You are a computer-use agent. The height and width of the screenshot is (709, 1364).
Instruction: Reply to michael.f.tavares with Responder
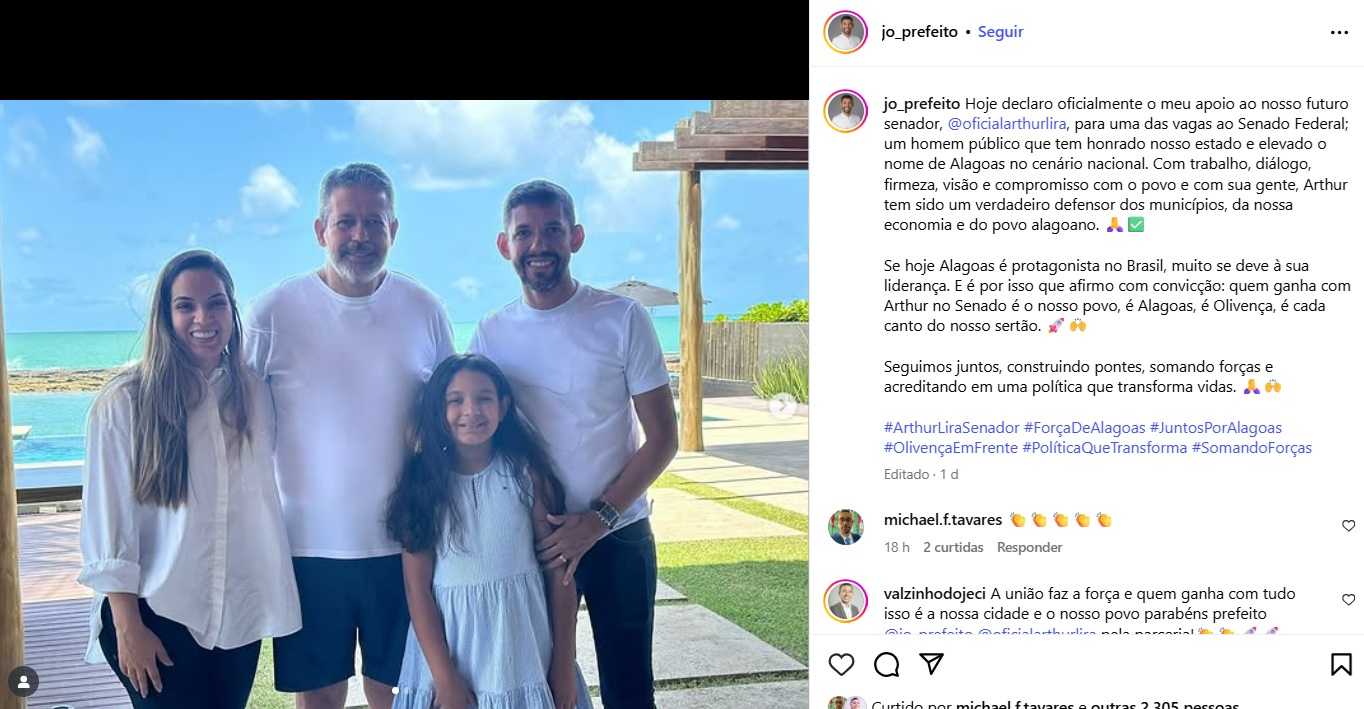(1029, 547)
